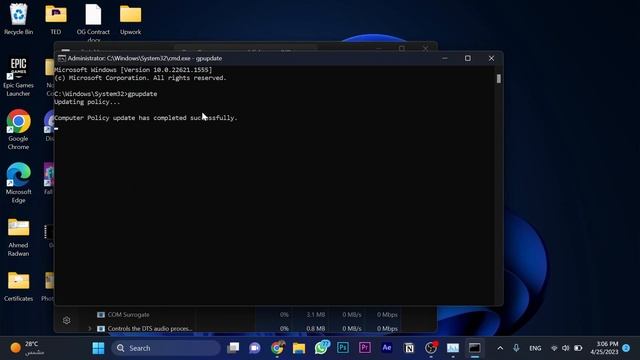Open the Ahmed Radwan folder
Image resolution: width=640 pixels, height=360 pixels.
18,236
